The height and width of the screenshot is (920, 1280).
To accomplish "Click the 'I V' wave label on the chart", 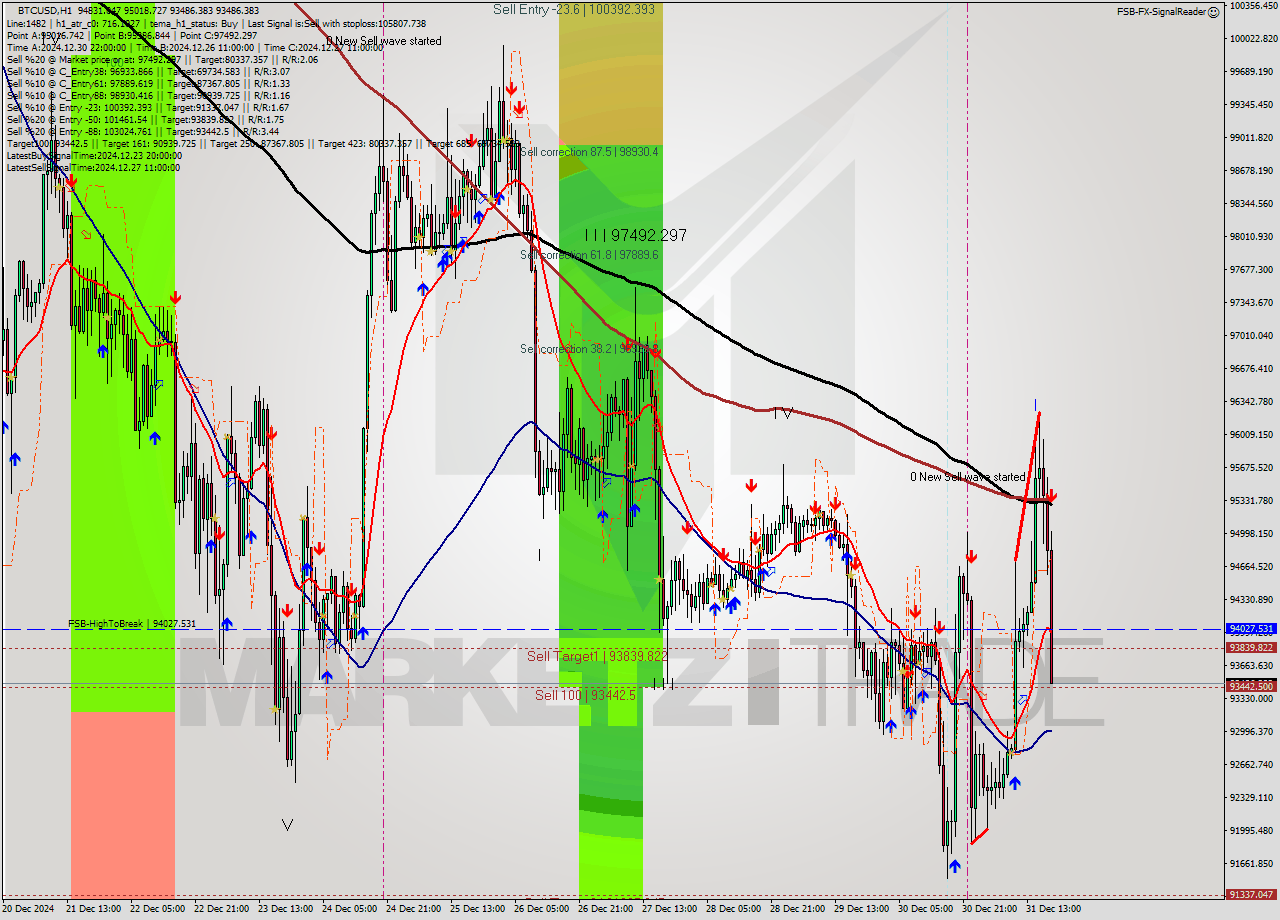I will [x=783, y=412].
